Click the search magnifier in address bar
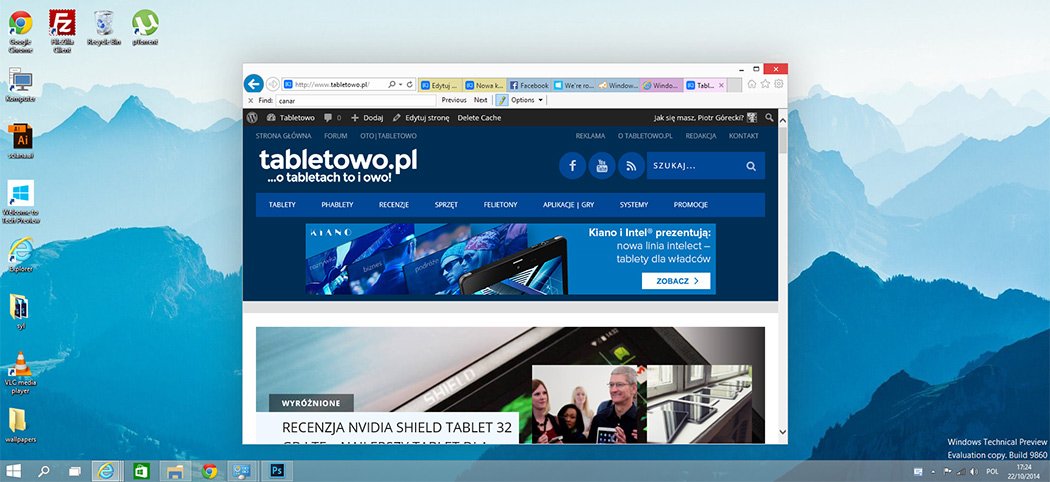Screen dimensions: 1050x482 [392, 85]
